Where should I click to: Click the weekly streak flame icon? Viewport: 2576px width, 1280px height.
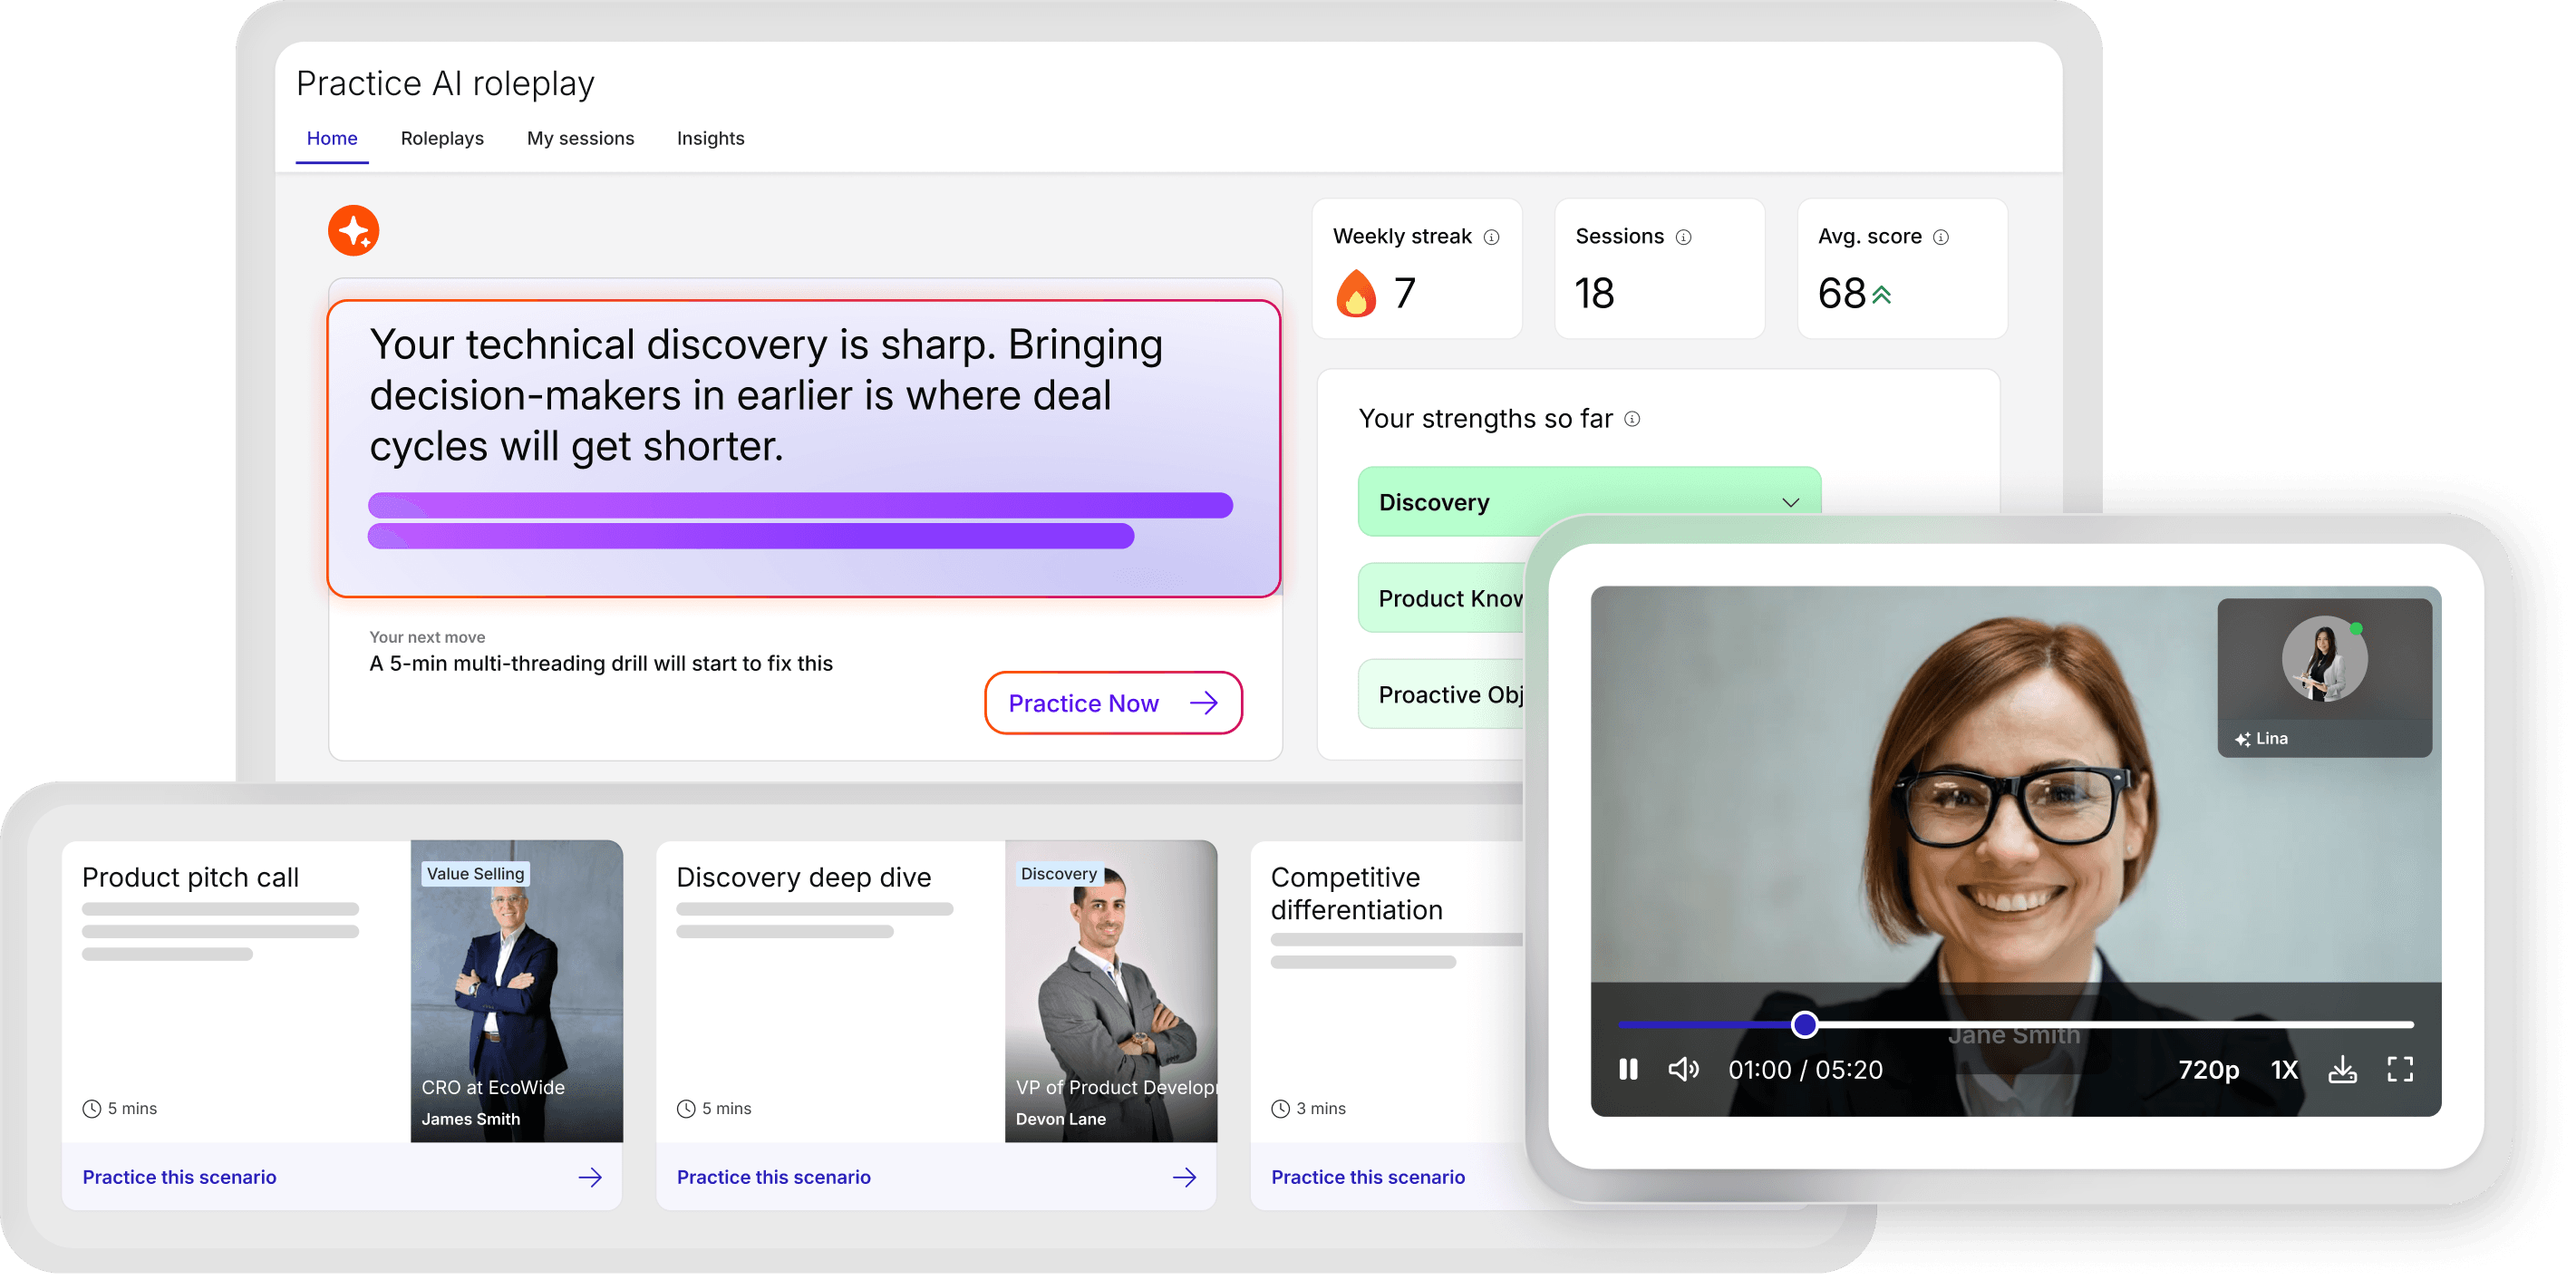[1356, 293]
